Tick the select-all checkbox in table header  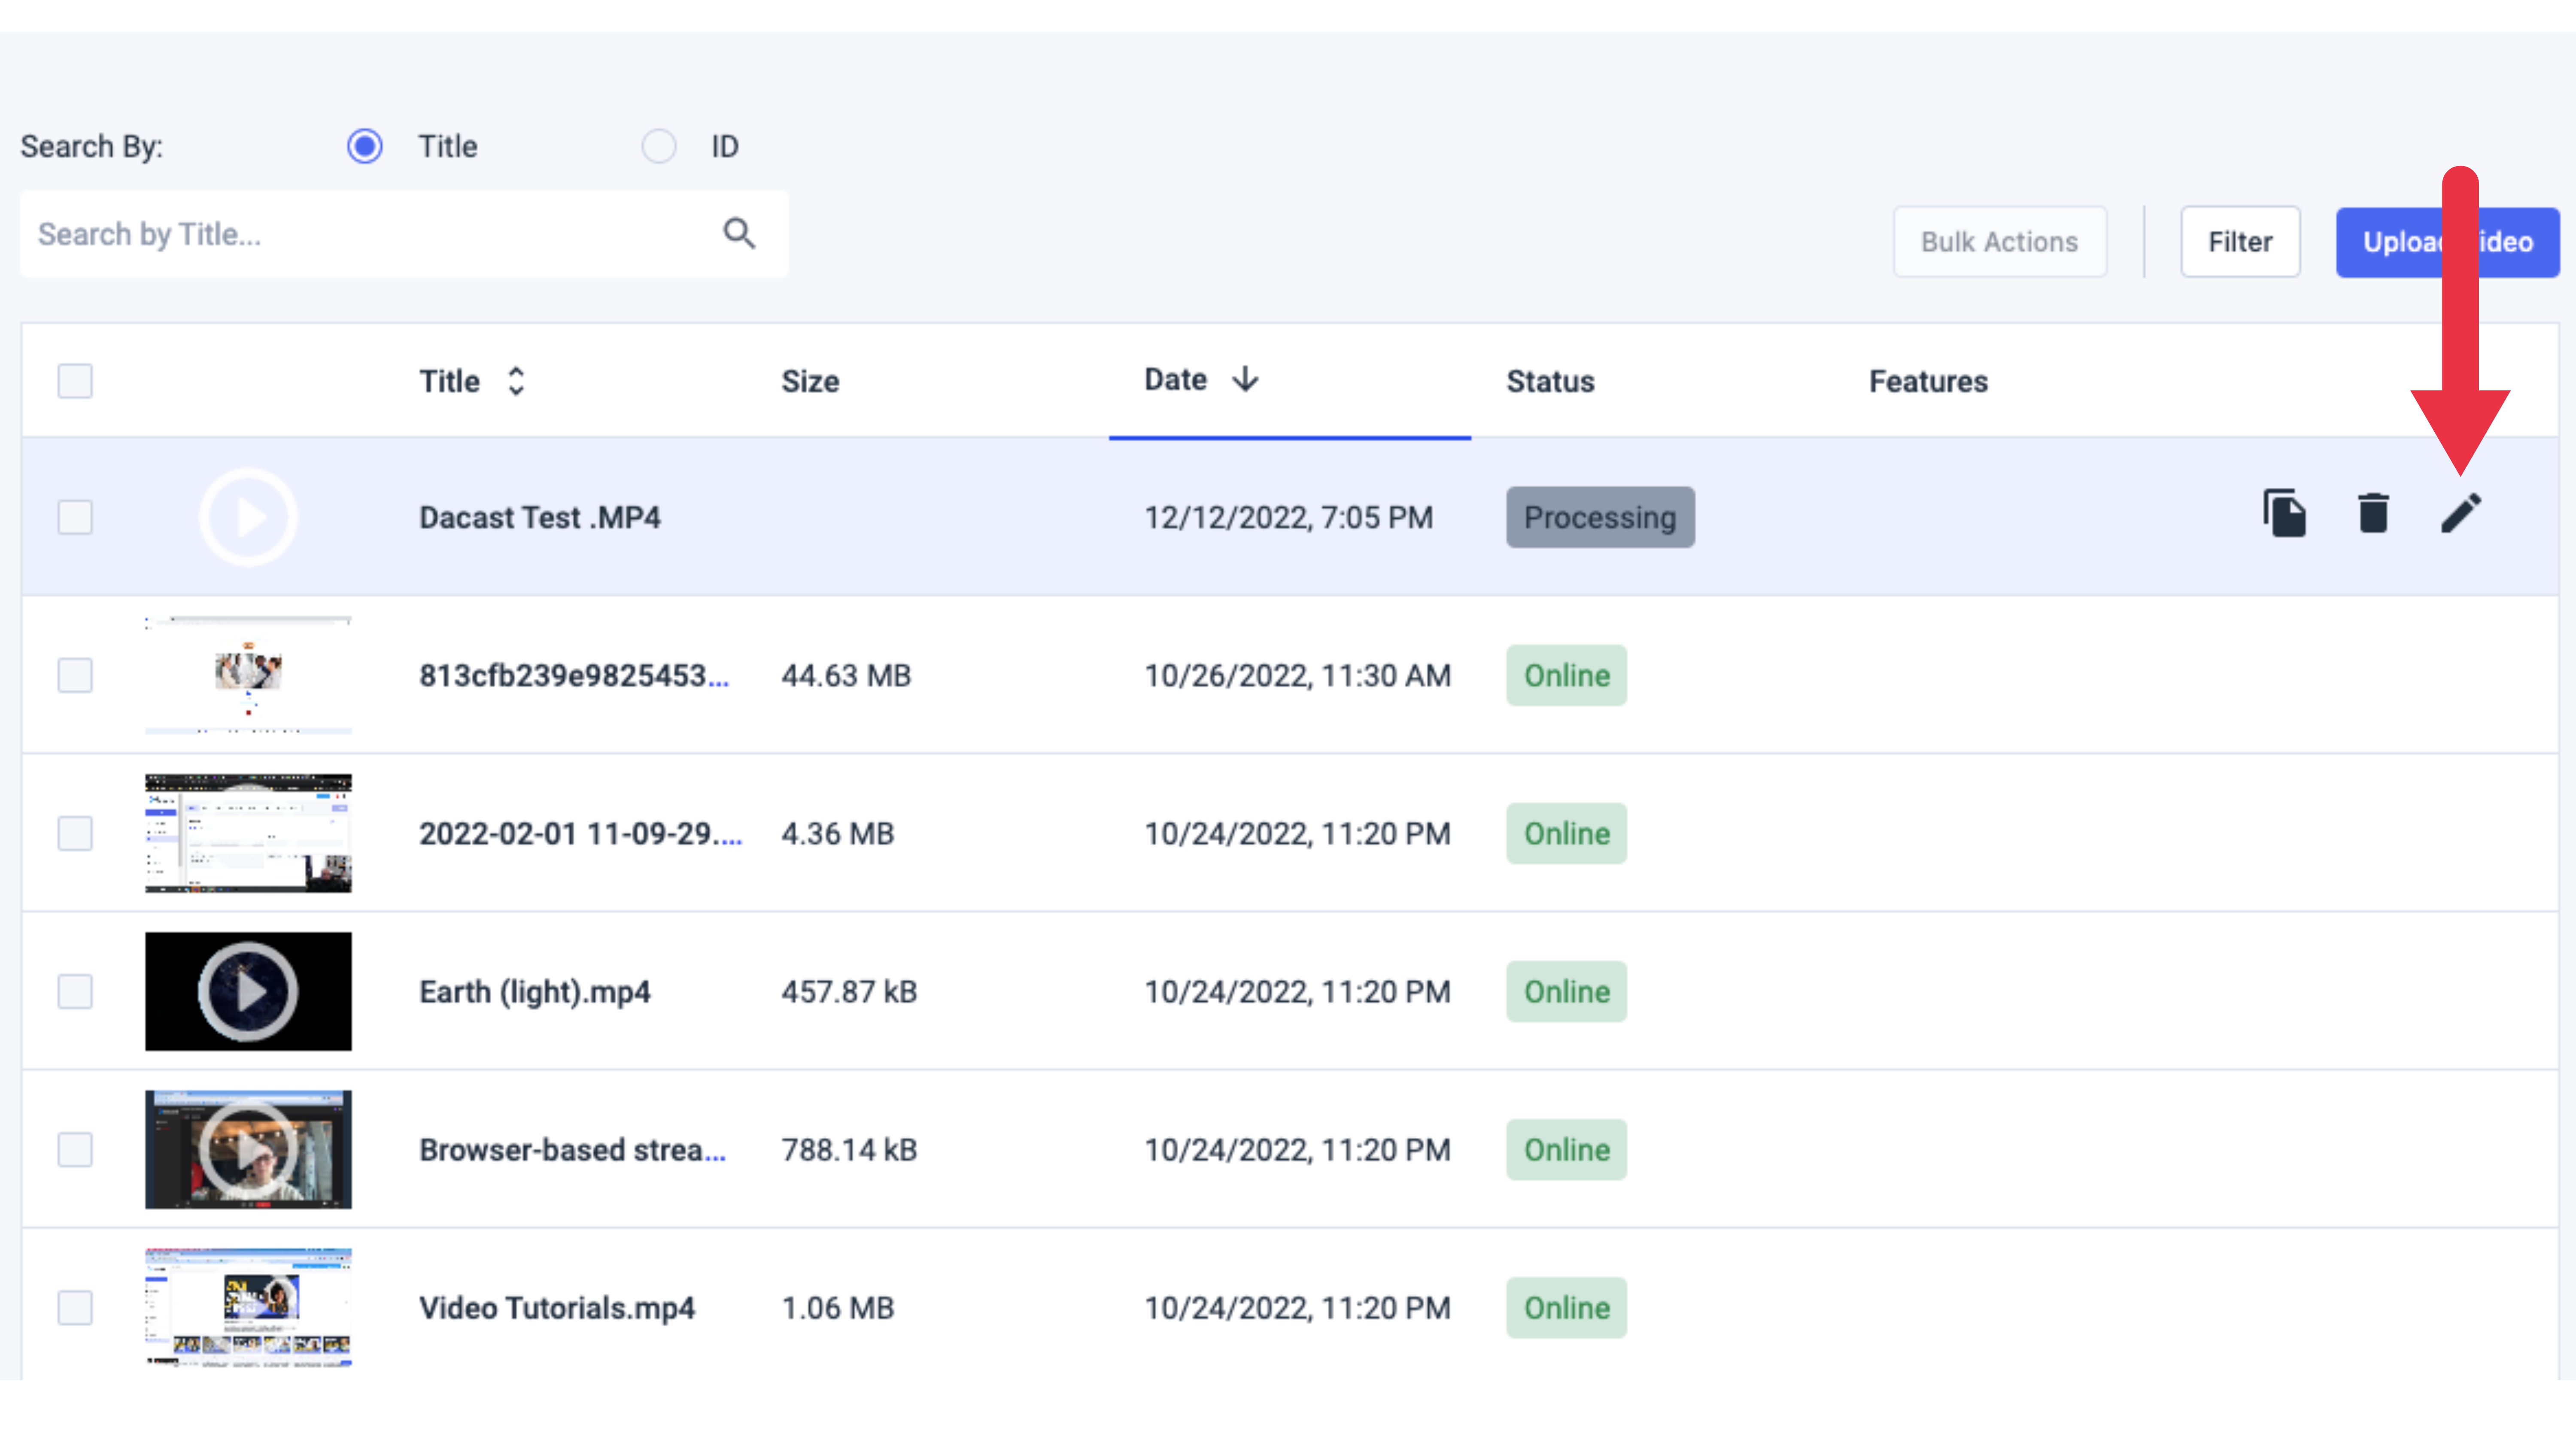(75, 381)
